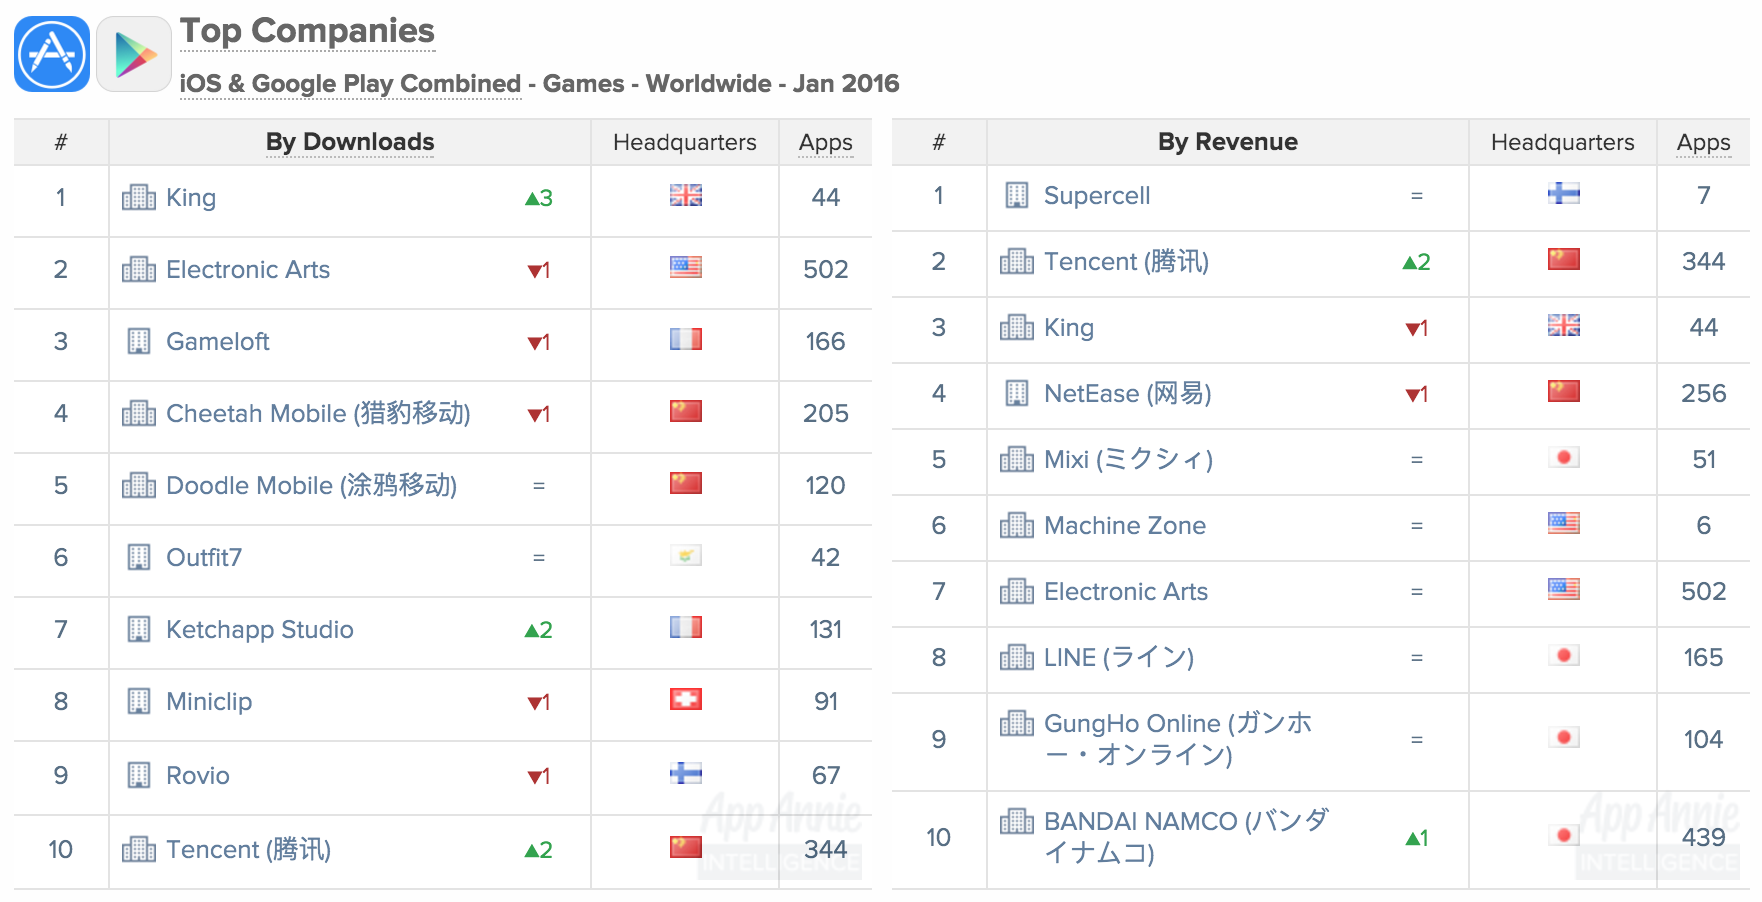This screenshot has height=902, width=1762.
Task: Click the Apps header in the Downloads table
Action: pos(826,142)
